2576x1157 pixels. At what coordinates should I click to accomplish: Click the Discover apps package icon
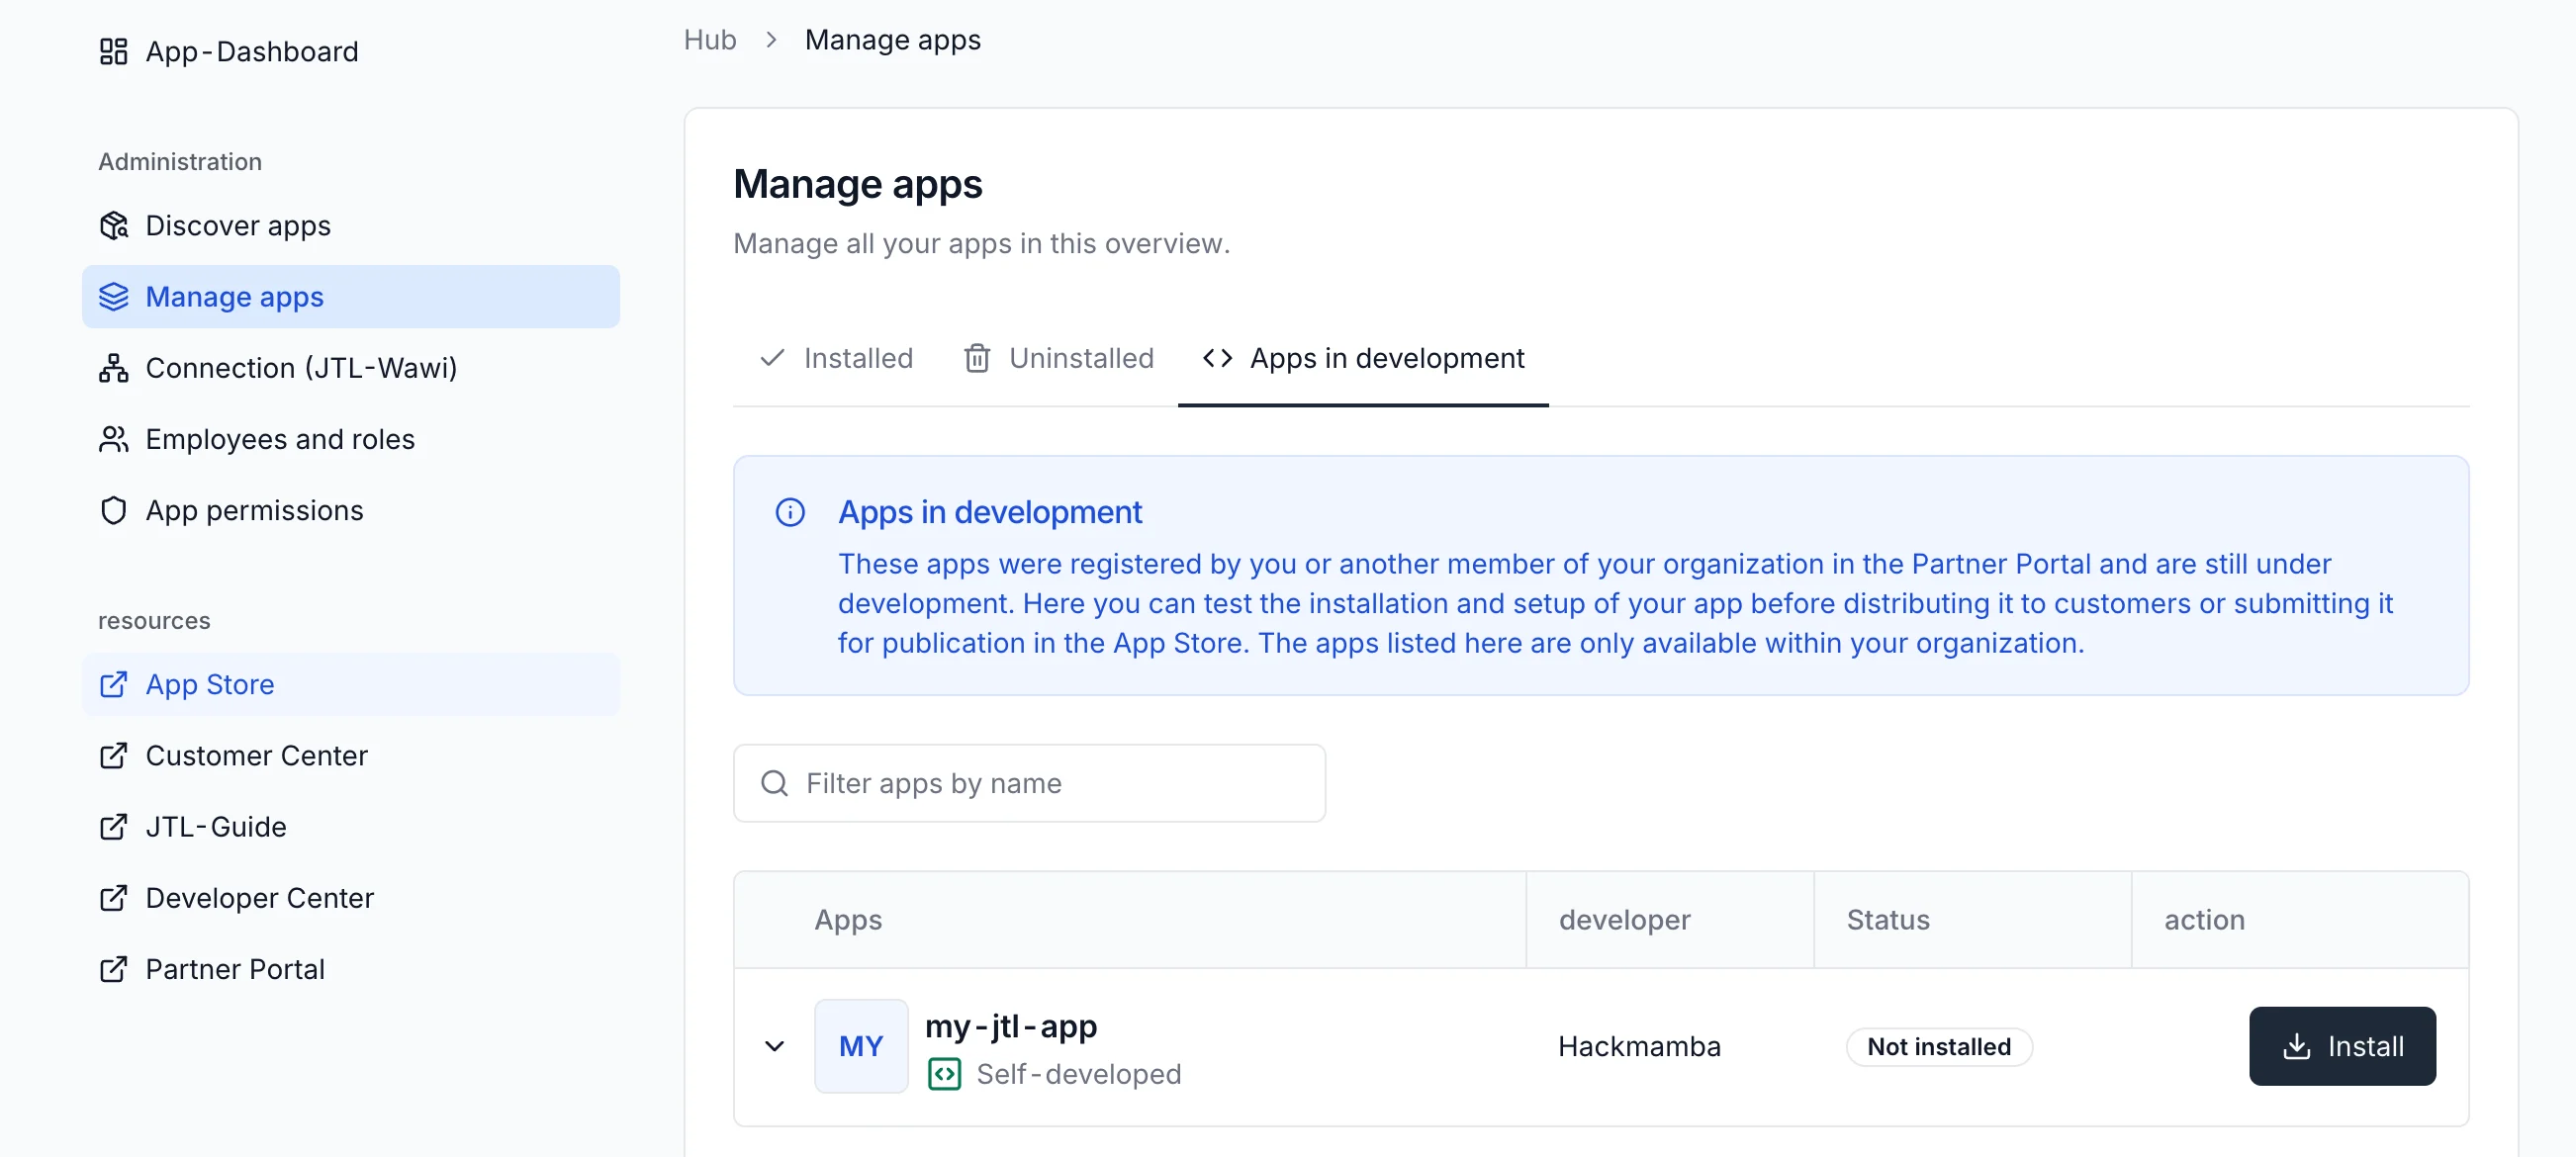pyautogui.click(x=114, y=225)
